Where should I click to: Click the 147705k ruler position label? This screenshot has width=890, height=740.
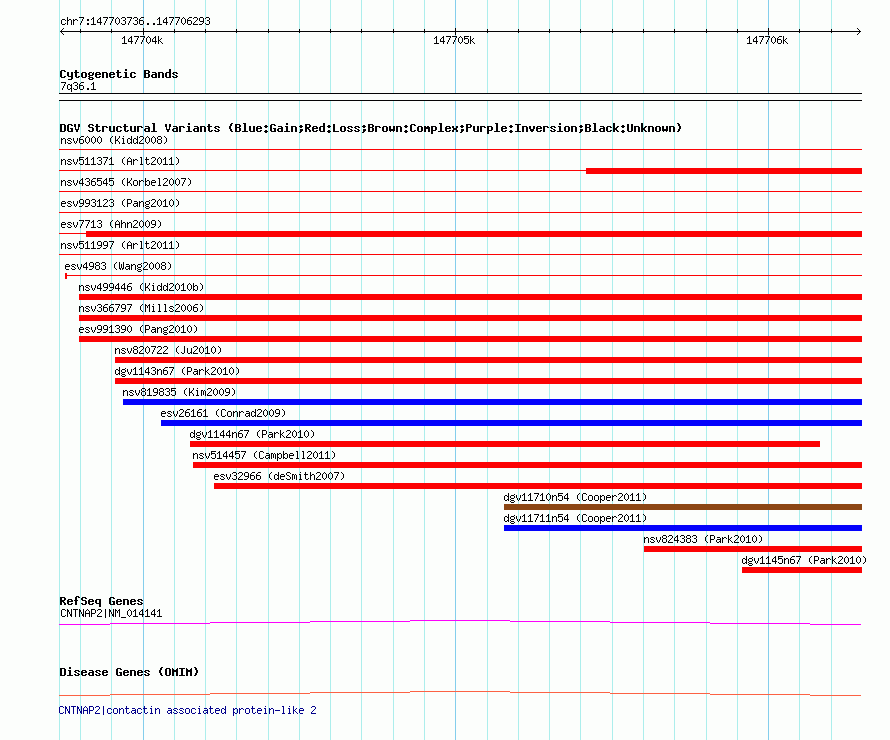(x=454, y=40)
